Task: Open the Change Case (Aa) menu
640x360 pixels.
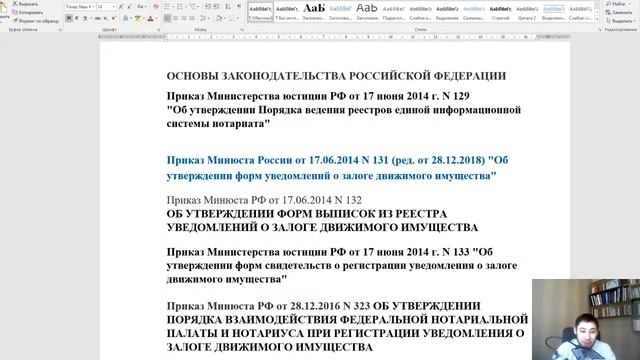Action: [142, 7]
